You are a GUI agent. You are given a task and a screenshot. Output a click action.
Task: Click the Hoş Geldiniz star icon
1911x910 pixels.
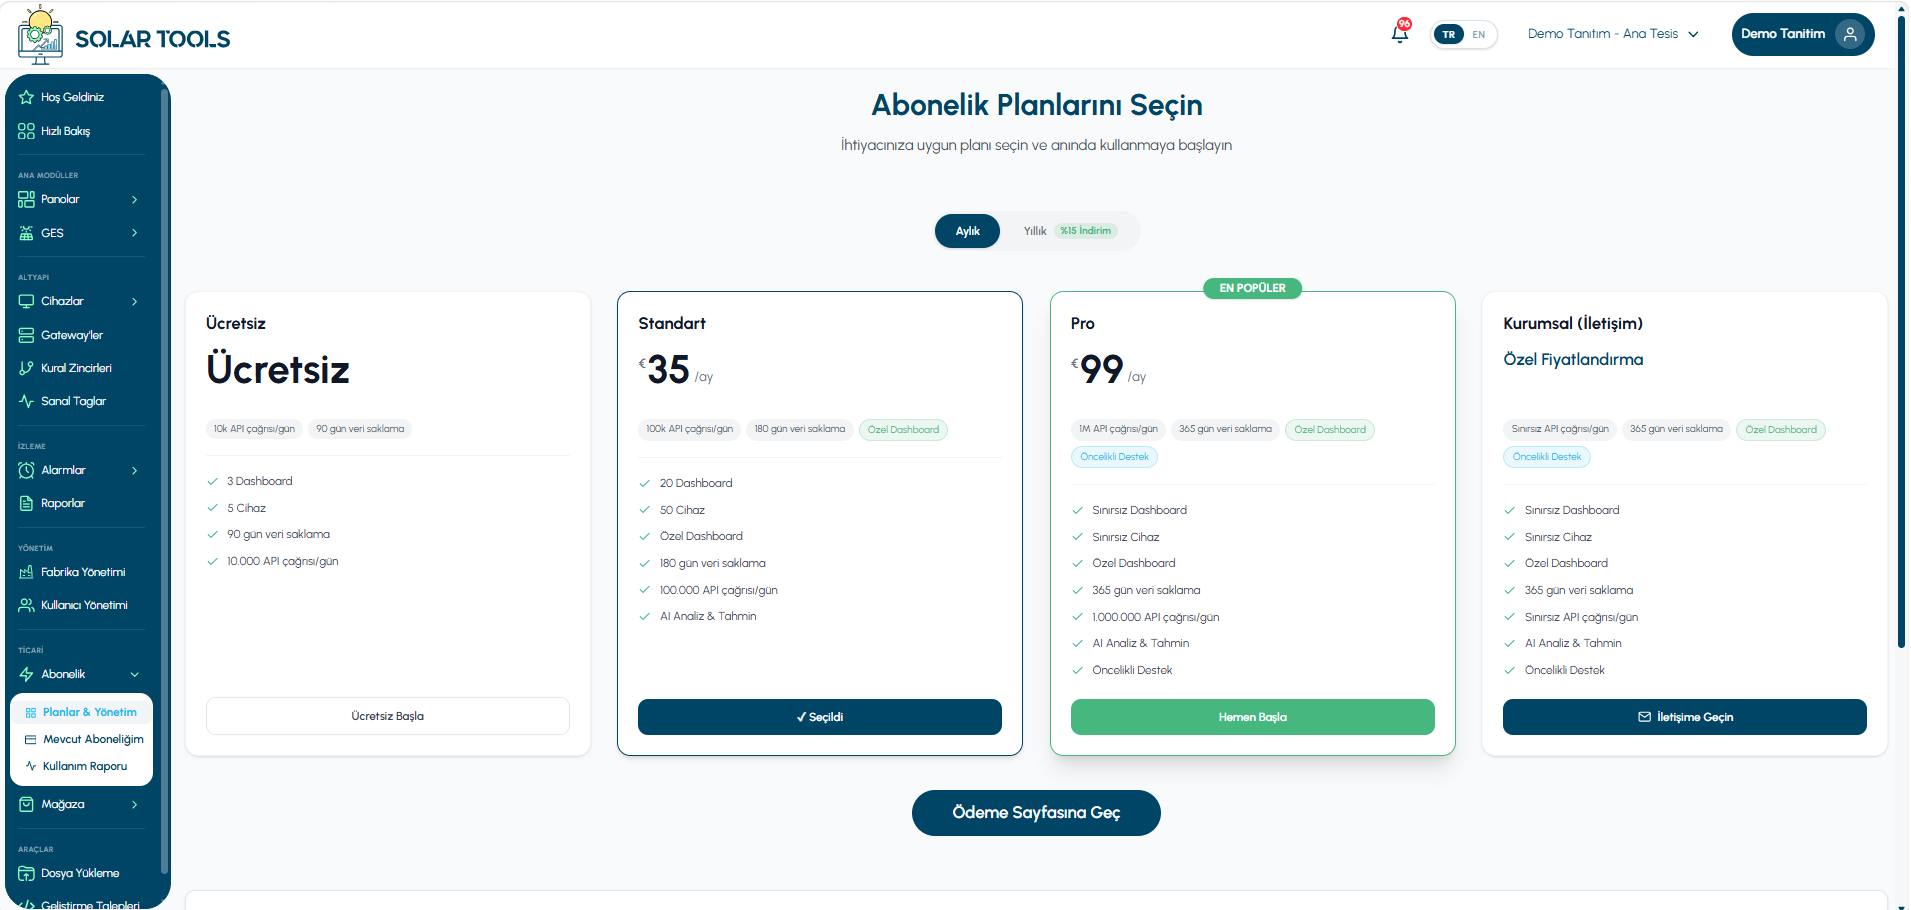(x=26, y=97)
